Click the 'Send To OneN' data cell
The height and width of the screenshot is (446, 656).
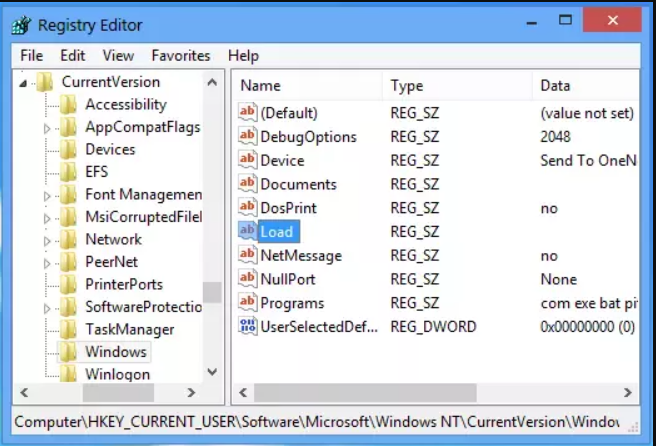click(x=588, y=160)
